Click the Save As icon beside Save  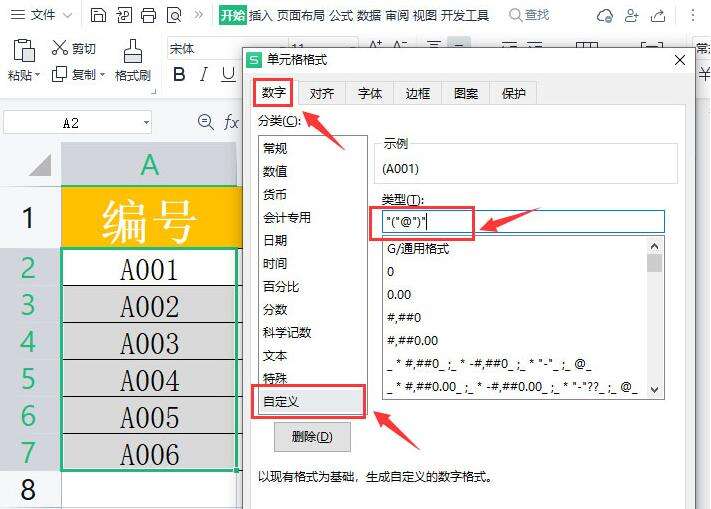pos(124,15)
